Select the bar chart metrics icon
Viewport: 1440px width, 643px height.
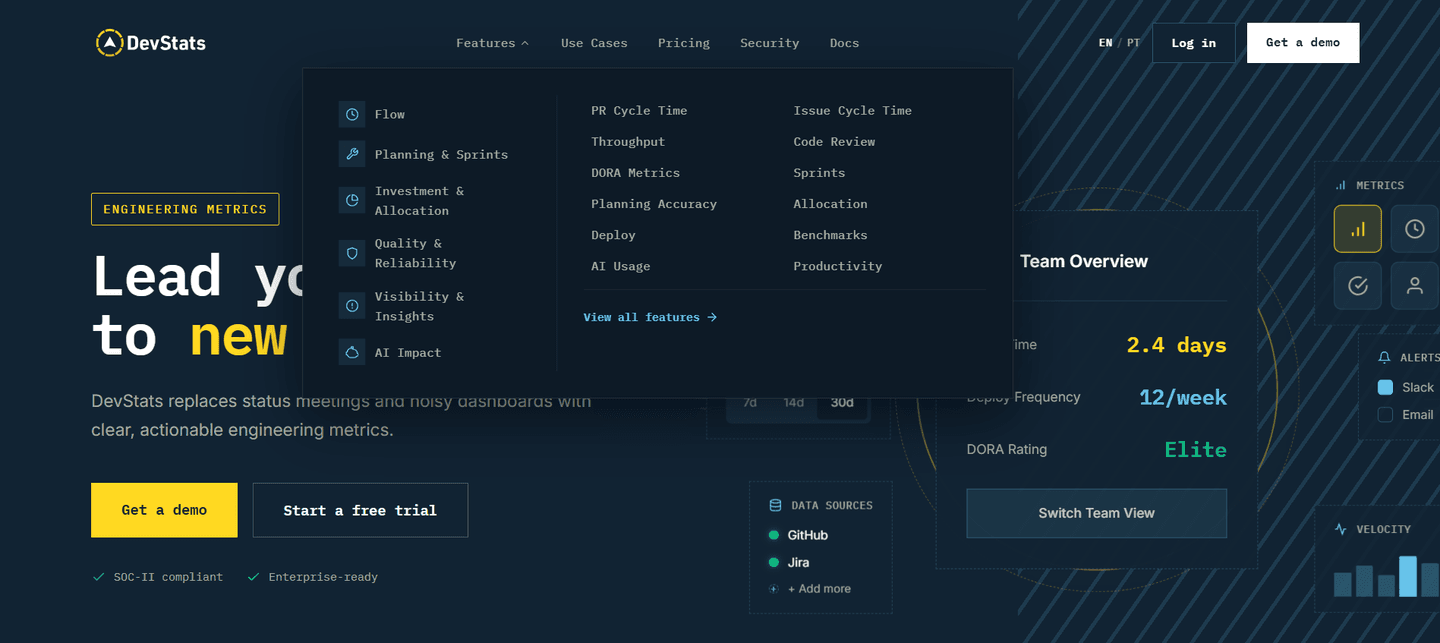coord(1358,229)
